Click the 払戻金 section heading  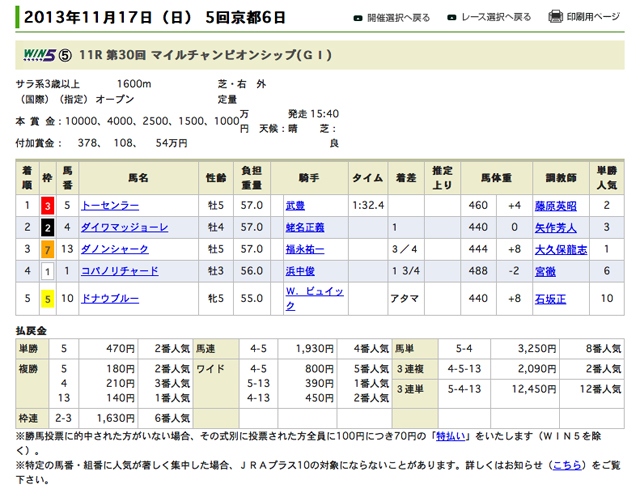pyautogui.click(x=31, y=331)
